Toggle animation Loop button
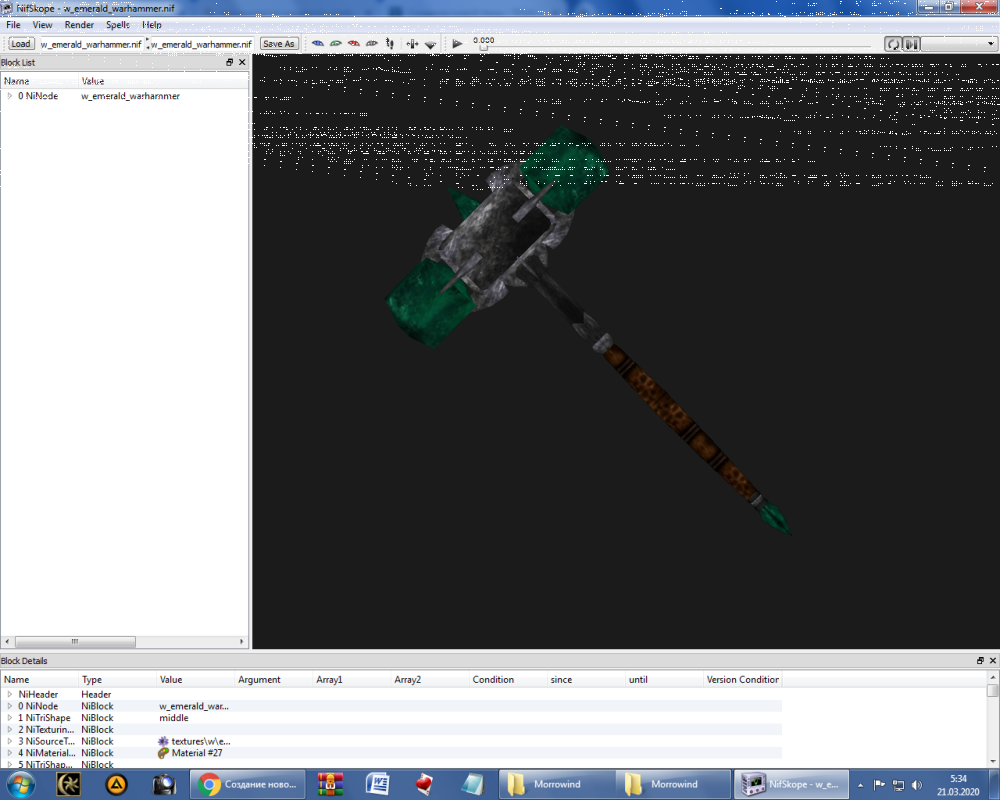The height and width of the screenshot is (800, 1000). tap(893, 44)
